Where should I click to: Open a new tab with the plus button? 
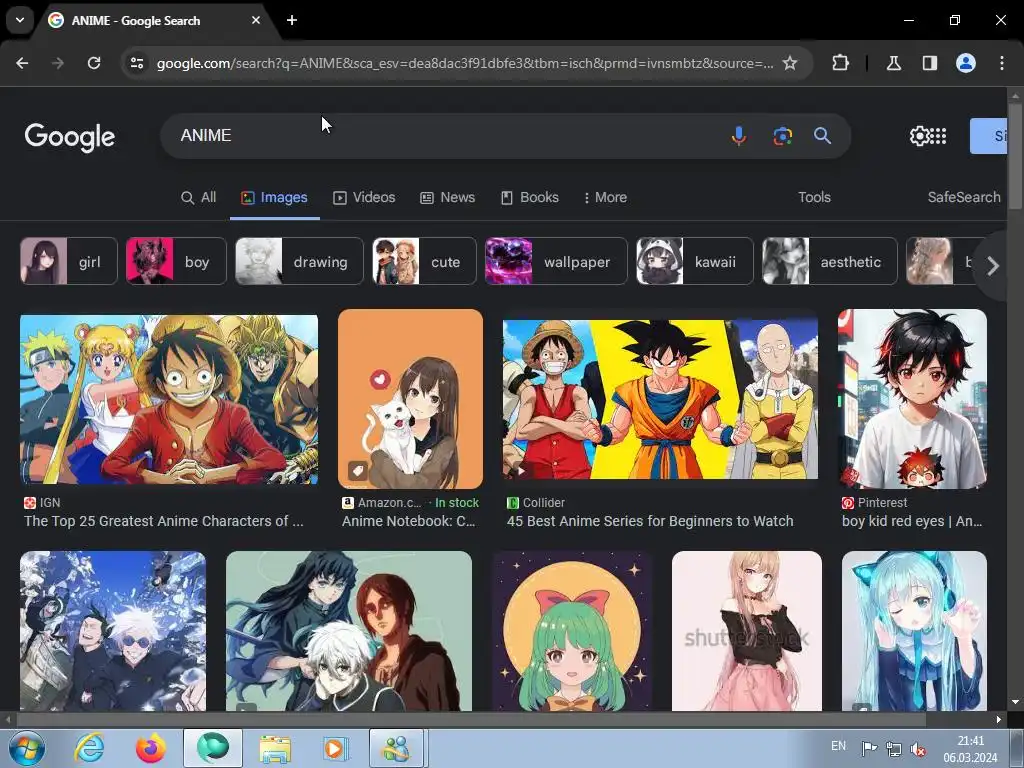[x=292, y=20]
